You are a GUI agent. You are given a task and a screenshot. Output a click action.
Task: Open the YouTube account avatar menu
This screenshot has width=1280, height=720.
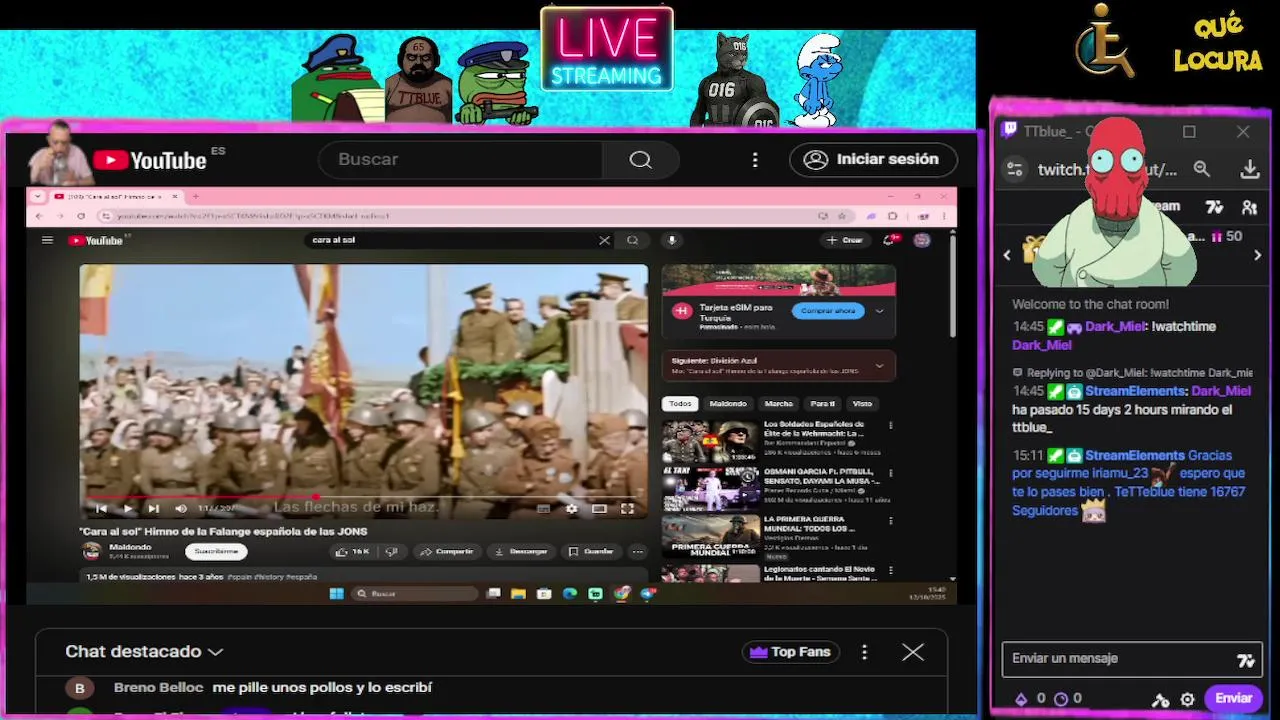(922, 240)
